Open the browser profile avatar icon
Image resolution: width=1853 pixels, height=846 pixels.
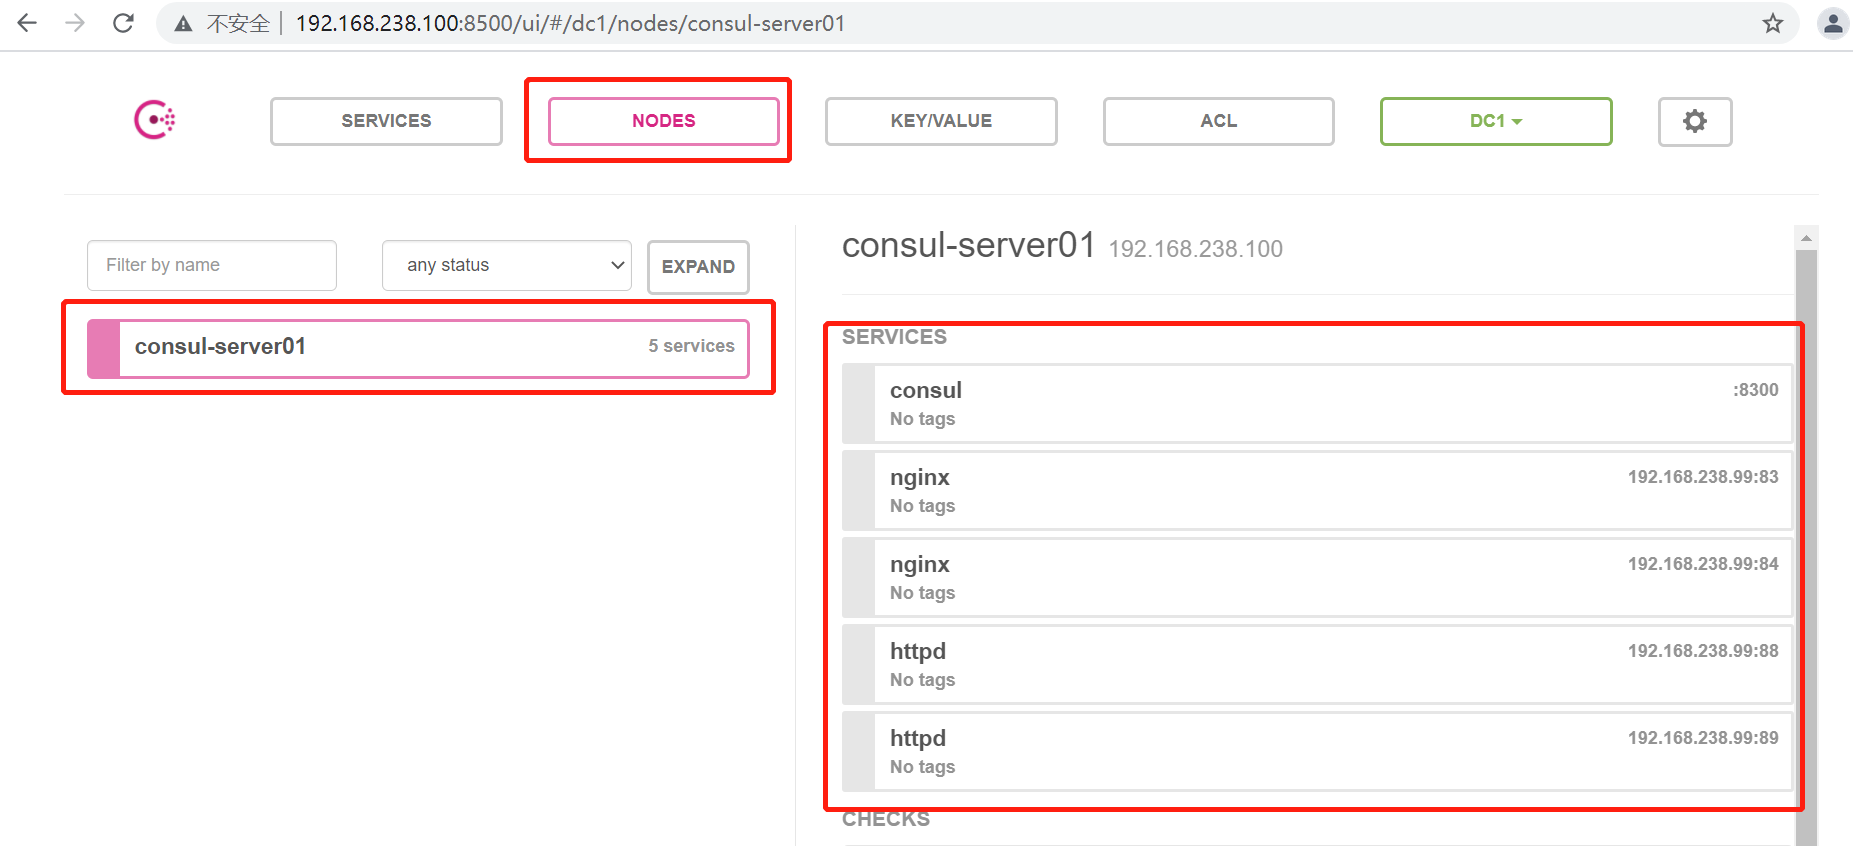point(1833,23)
